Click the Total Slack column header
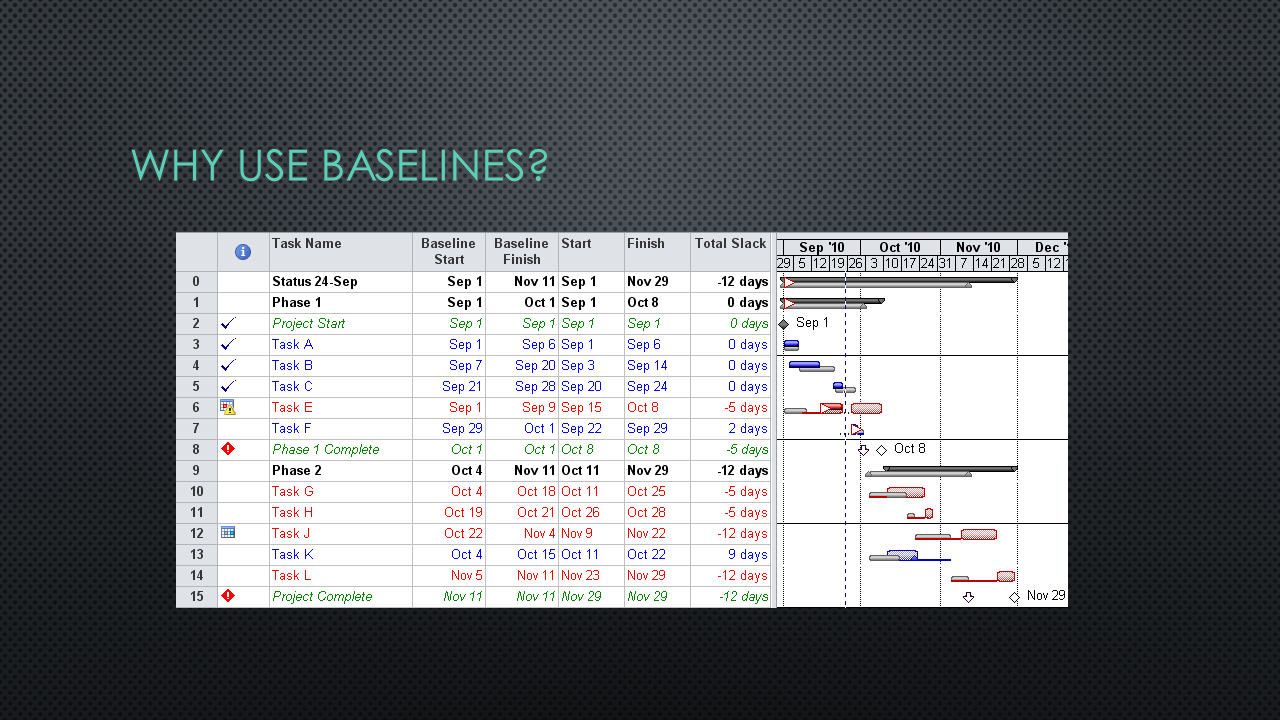The image size is (1280, 720). [730, 252]
